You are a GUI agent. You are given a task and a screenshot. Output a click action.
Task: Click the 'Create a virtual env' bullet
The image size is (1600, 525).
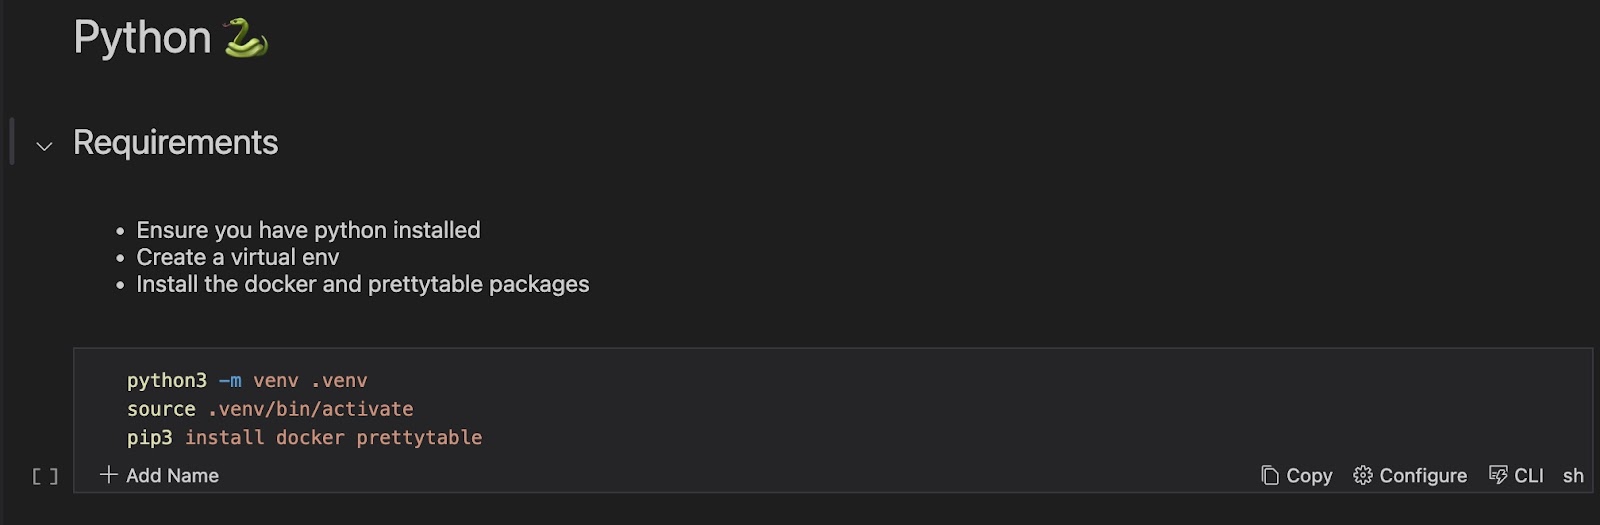coord(238,257)
